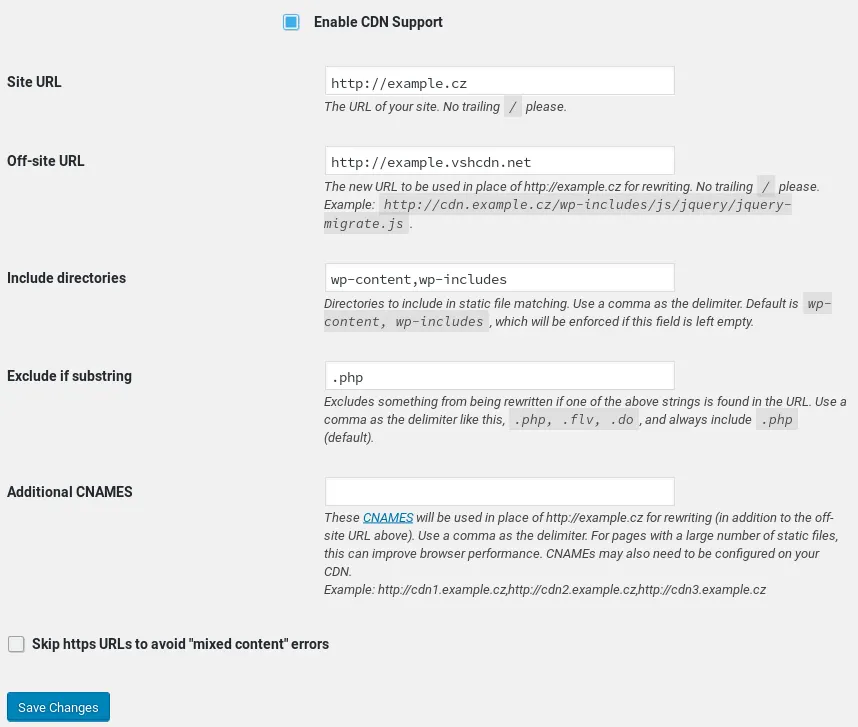Uncheck the Enable CDN Support checkbox

[x=291, y=22]
